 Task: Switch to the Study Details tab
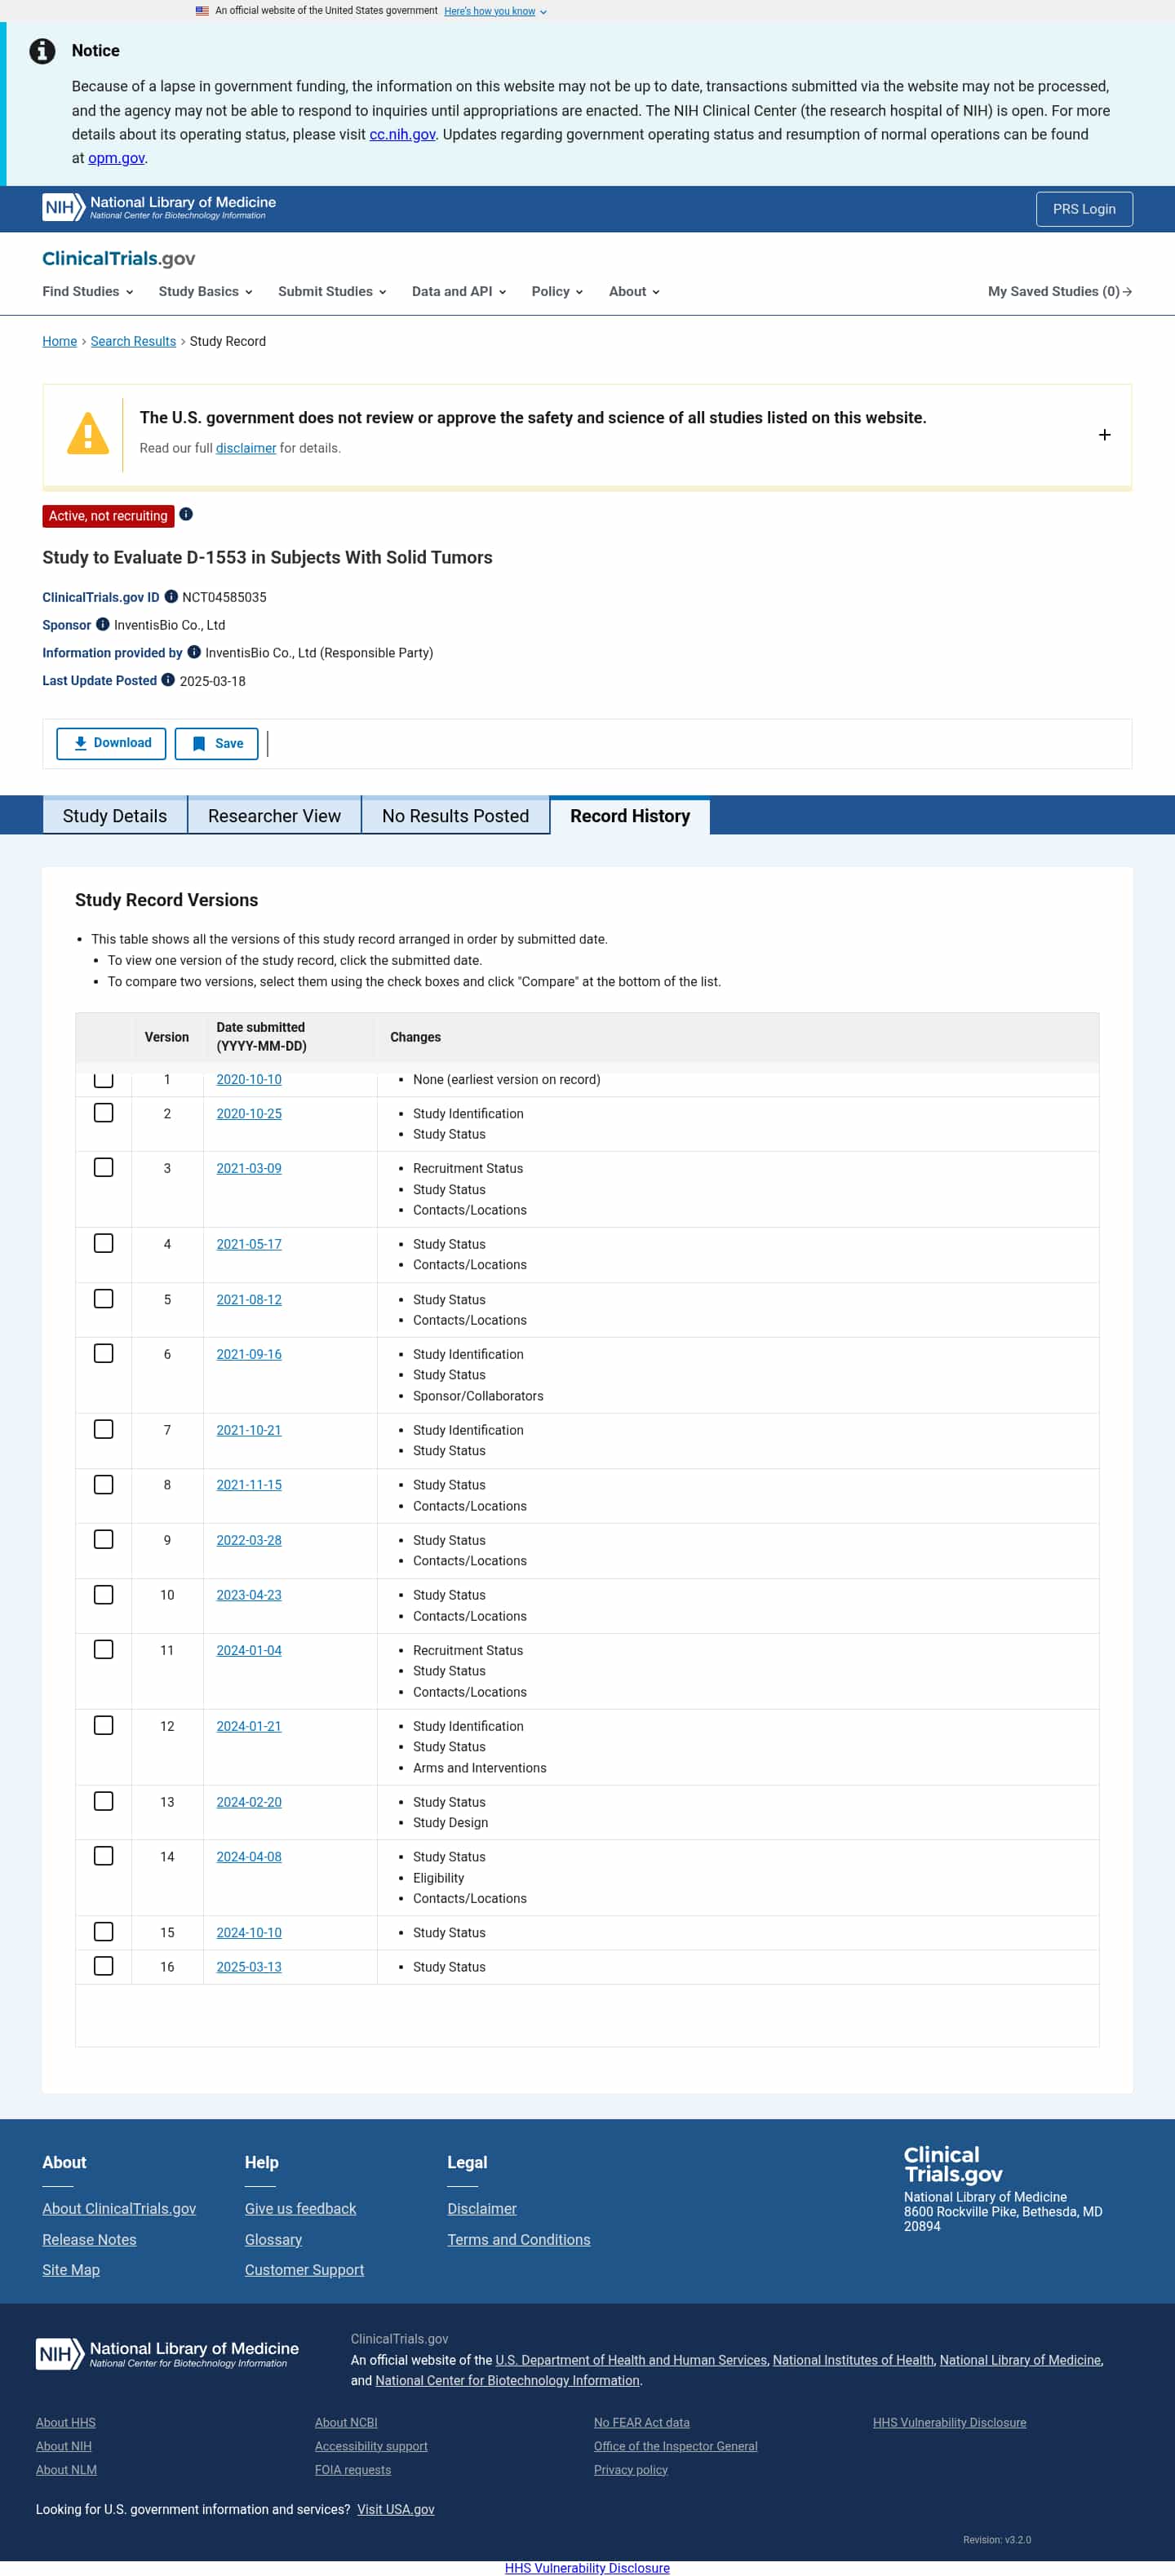[115, 816]
